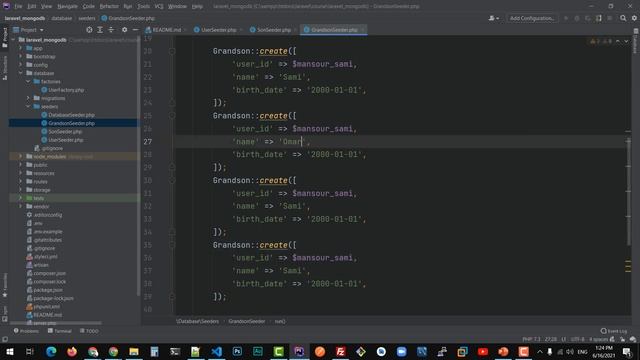Click the Favorites tool window stripe button
This screenshot has width=640, height=360.
point(5,285)
